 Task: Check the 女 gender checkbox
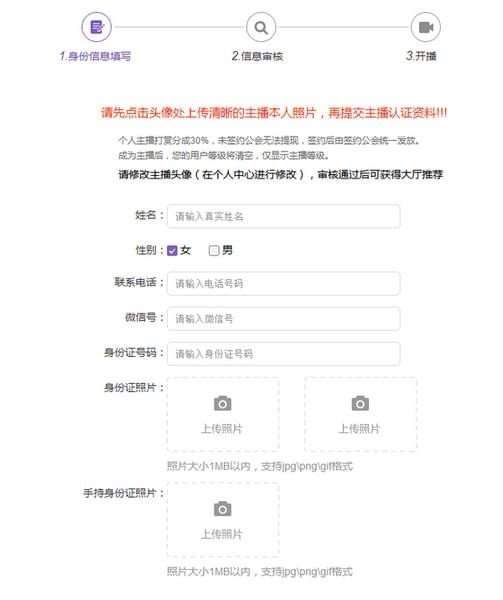tap(172, 251)
